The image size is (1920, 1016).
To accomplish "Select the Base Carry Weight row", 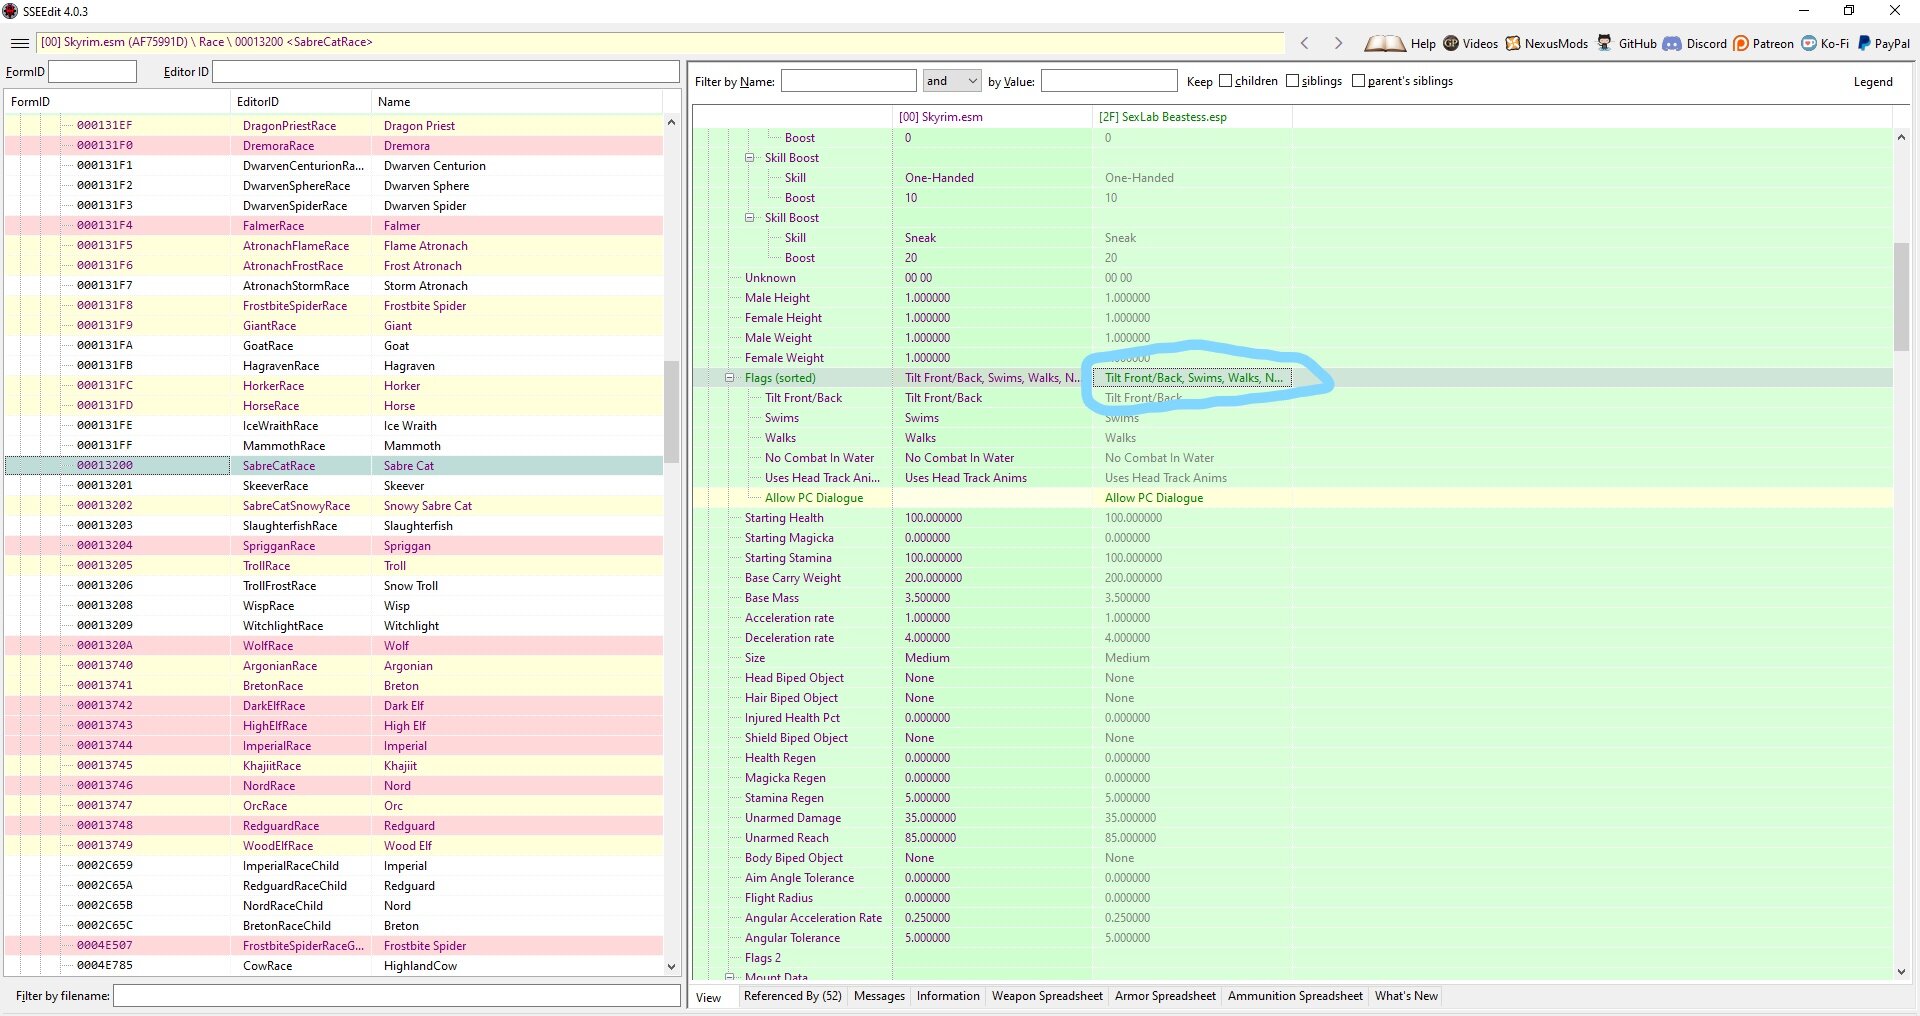I will pyautogui.click(x=1292, y=578).
